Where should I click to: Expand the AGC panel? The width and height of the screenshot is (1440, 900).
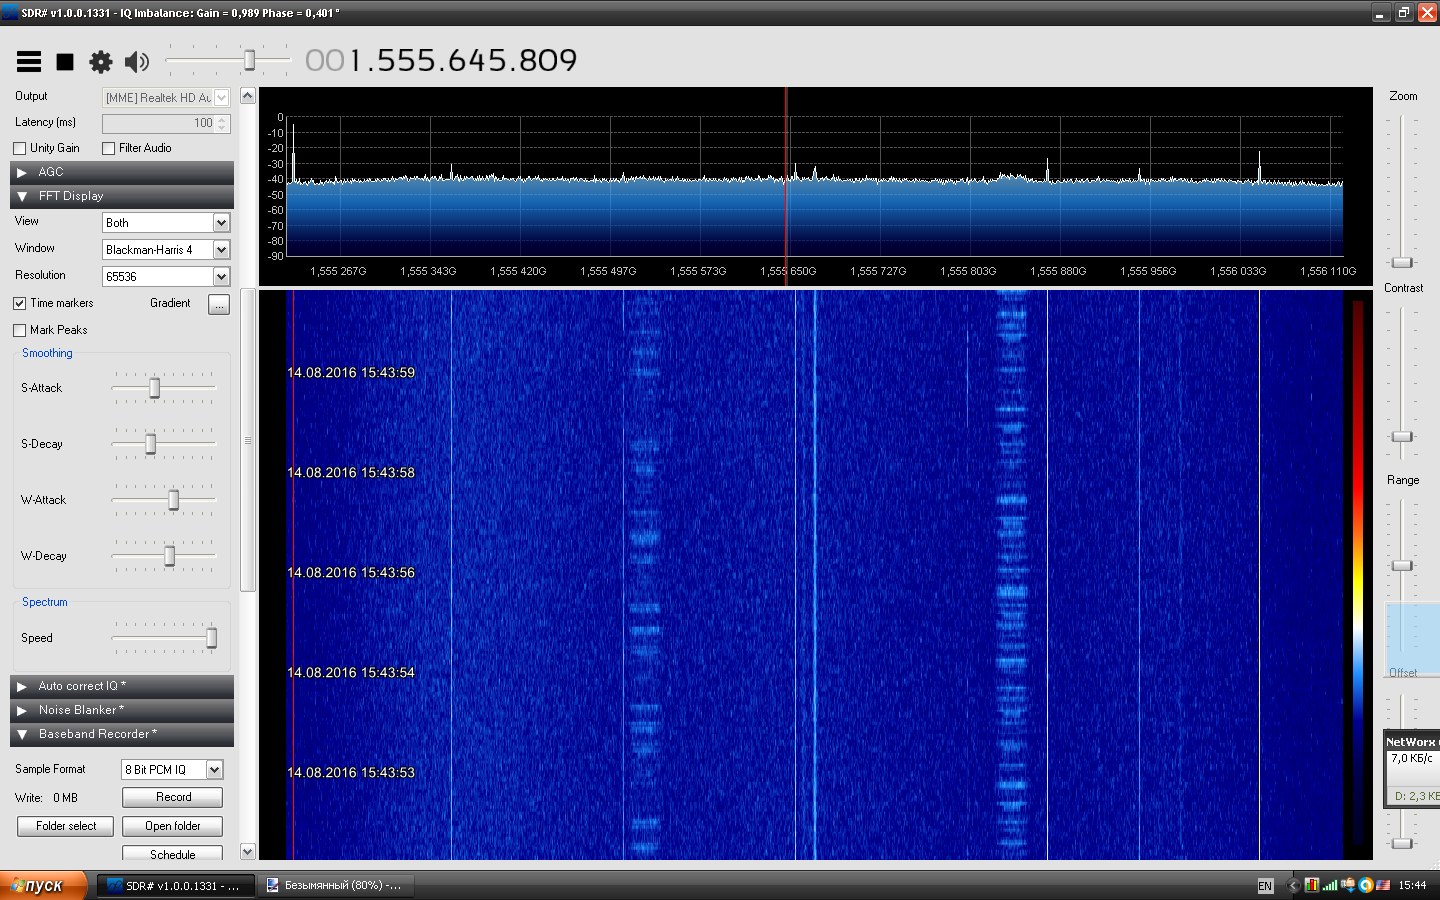pos(122,172)
